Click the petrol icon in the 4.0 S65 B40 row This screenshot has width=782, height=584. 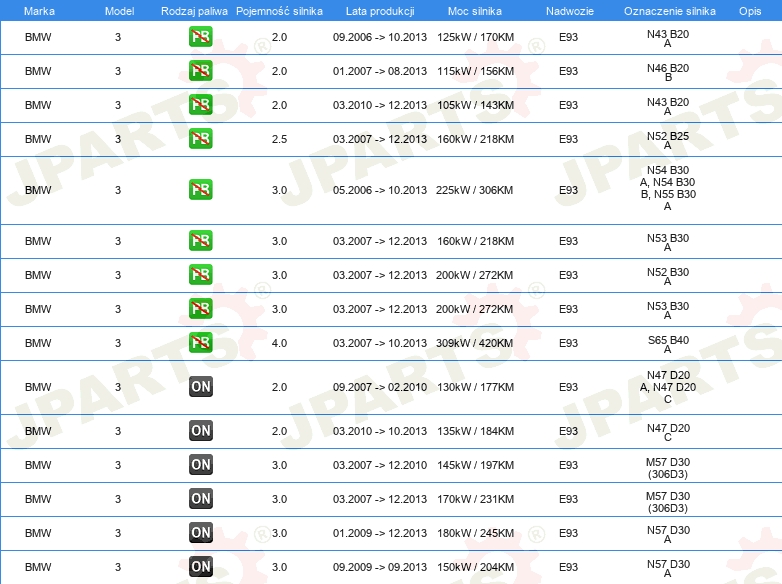tap(200, 343)
